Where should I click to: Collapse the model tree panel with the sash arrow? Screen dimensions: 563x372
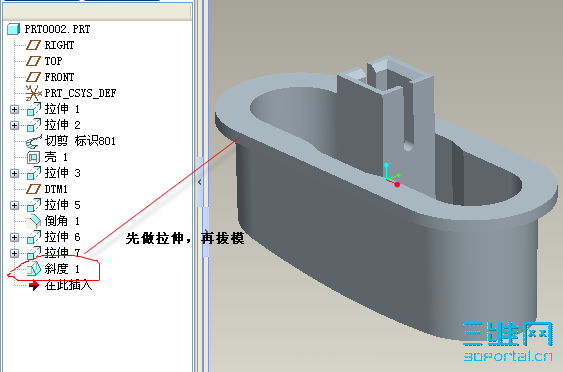200,182
